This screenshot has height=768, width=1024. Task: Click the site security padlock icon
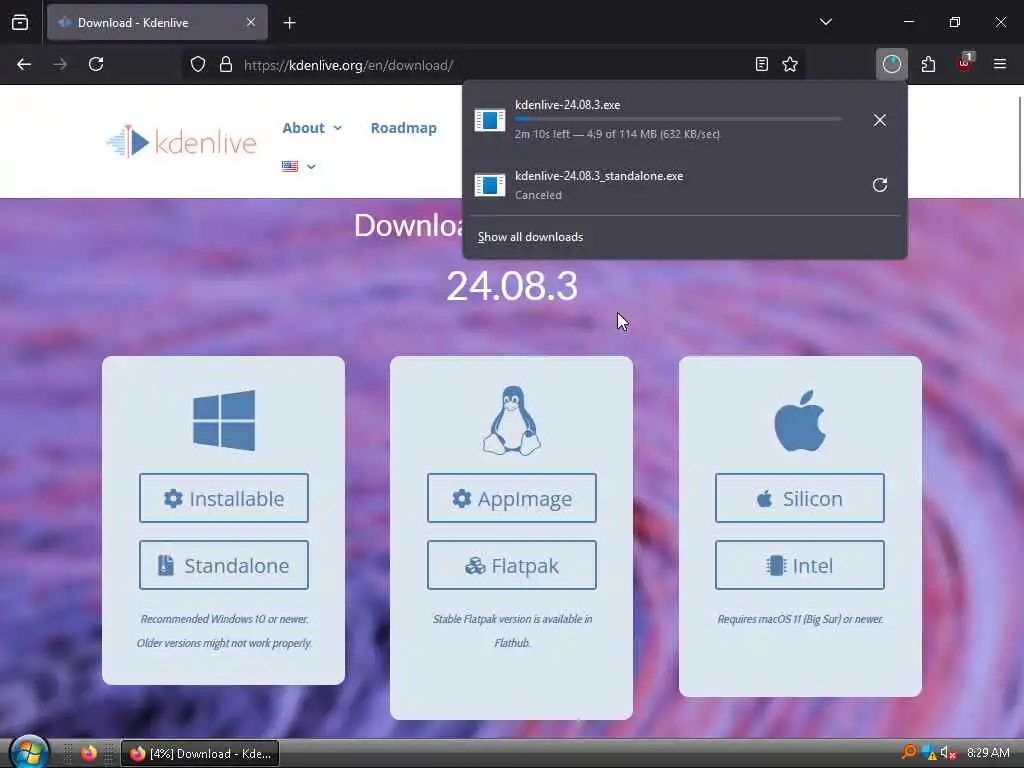pyautogui.click(x=226, y=64)
